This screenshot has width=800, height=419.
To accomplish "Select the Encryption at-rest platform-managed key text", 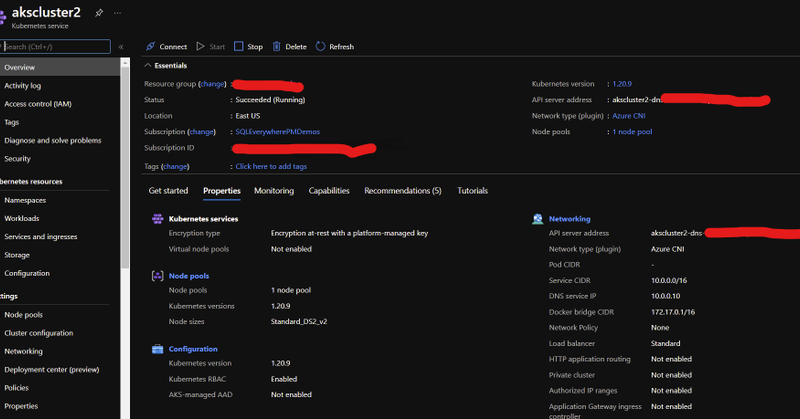I will tap(349, 233).
